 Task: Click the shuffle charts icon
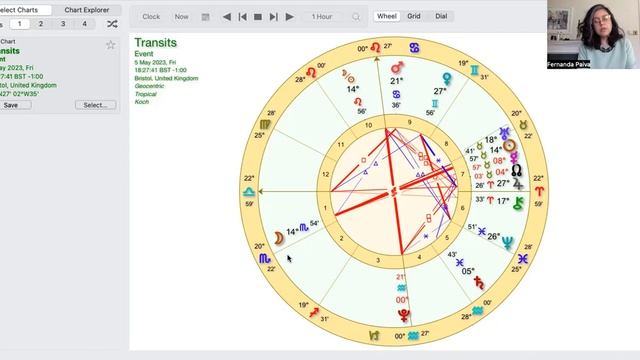(112, 24)
